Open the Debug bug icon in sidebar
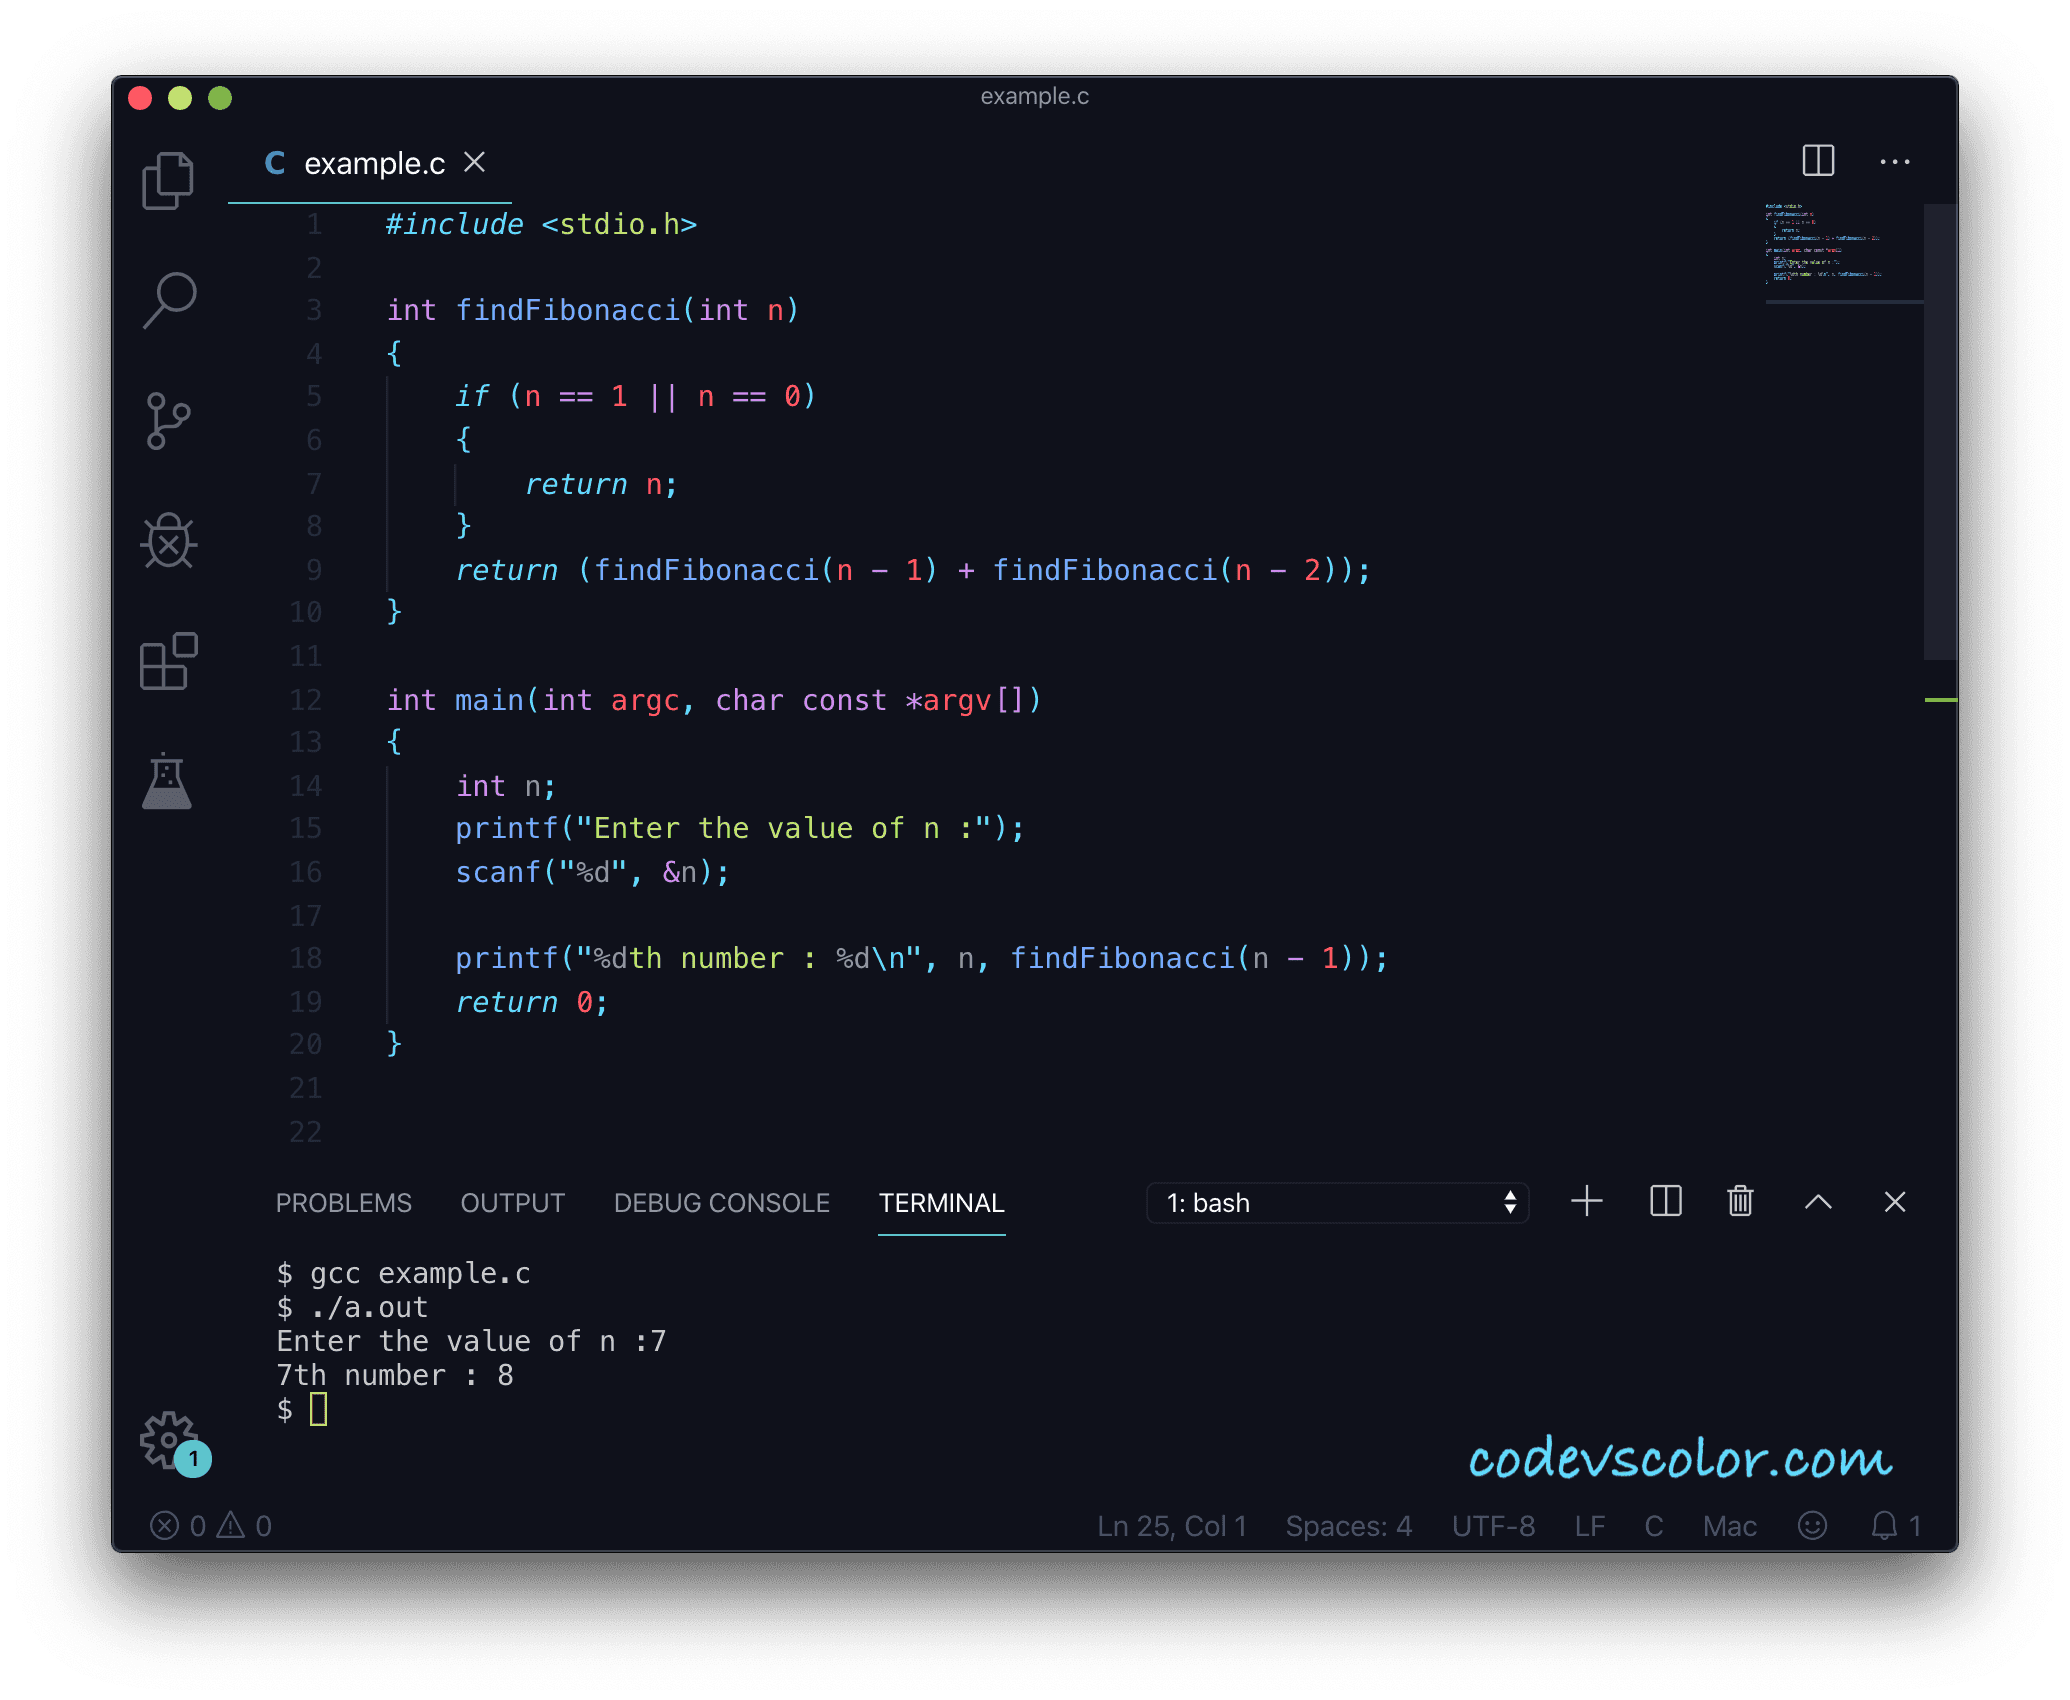 [x=168, y=541]
